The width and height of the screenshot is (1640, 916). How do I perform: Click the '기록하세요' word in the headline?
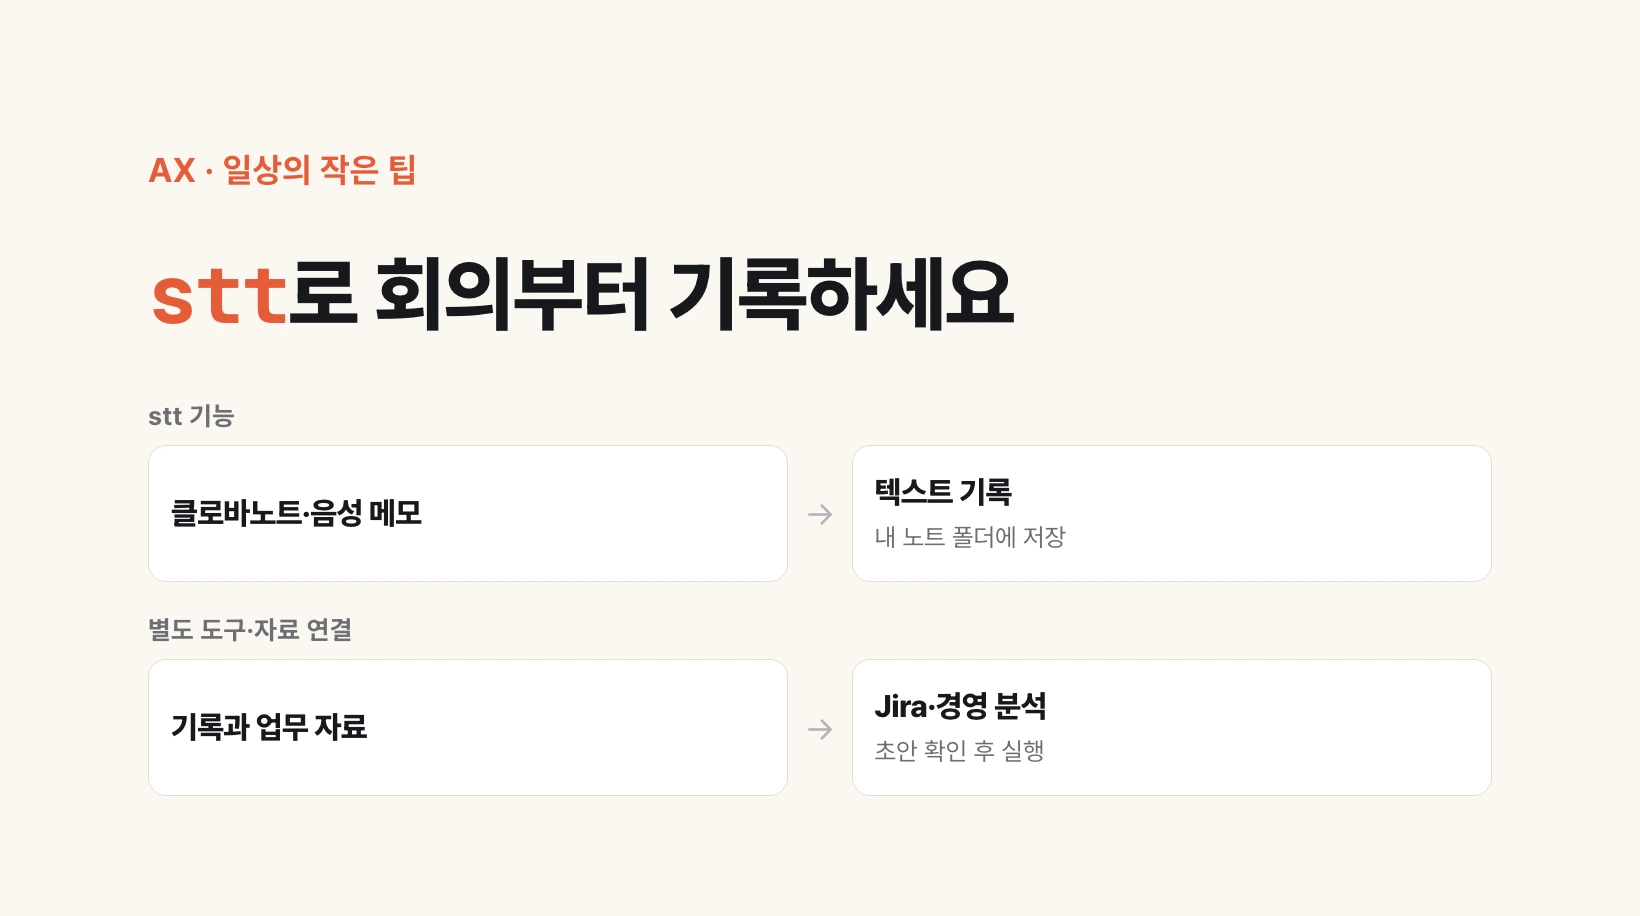(x=842, y=294)
